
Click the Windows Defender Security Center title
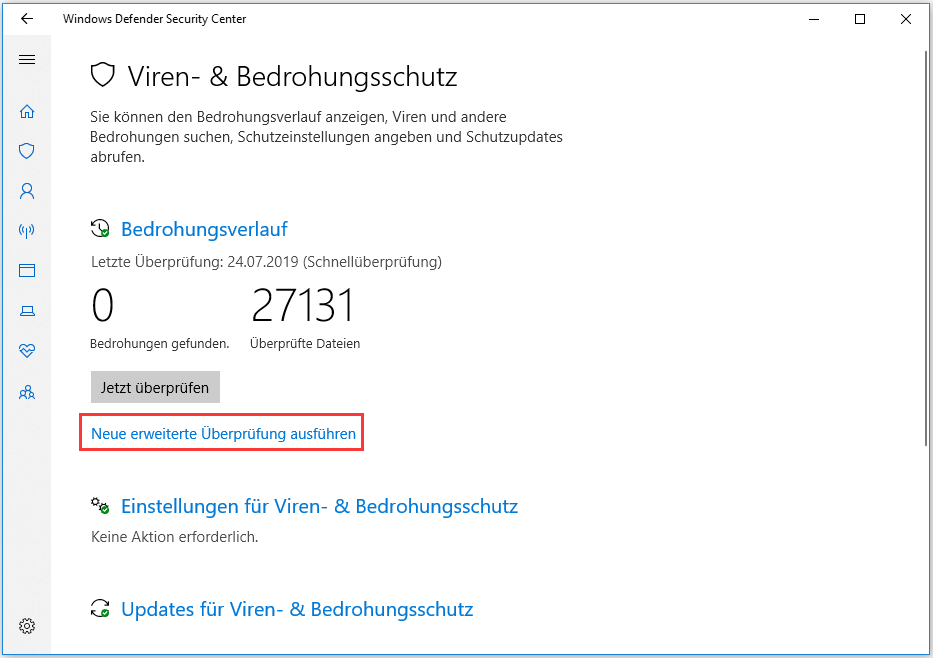pyautogui.click(x=155, y=19)
